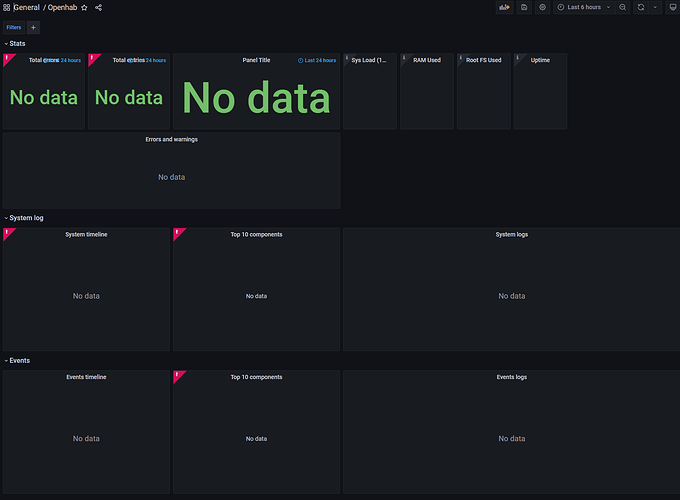This screenshot has height=500, width=680.
Task: Collapse the Stats row
Action: pyautogui.click(x=17, y=43)
